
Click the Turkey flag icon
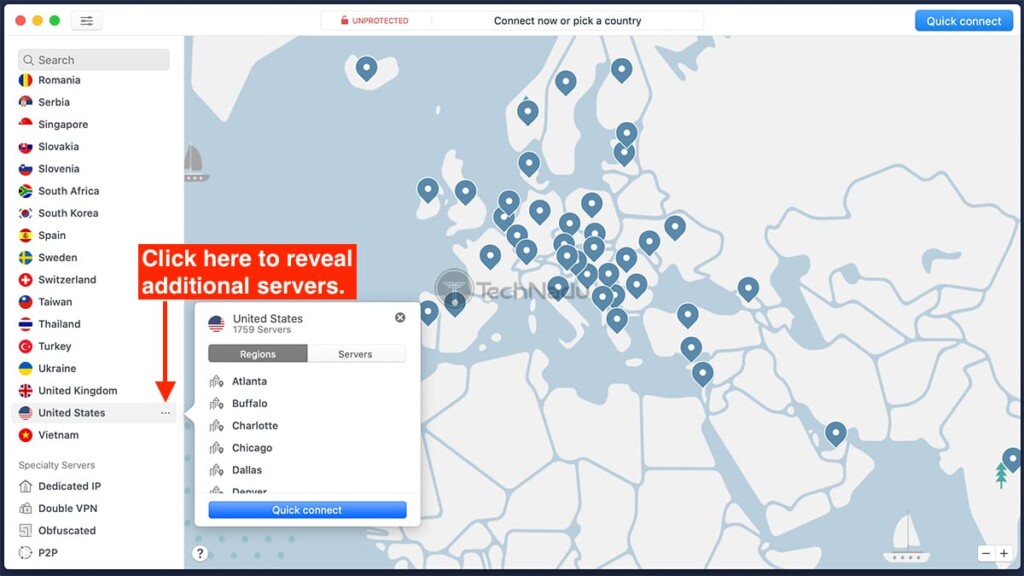(25, 347)
